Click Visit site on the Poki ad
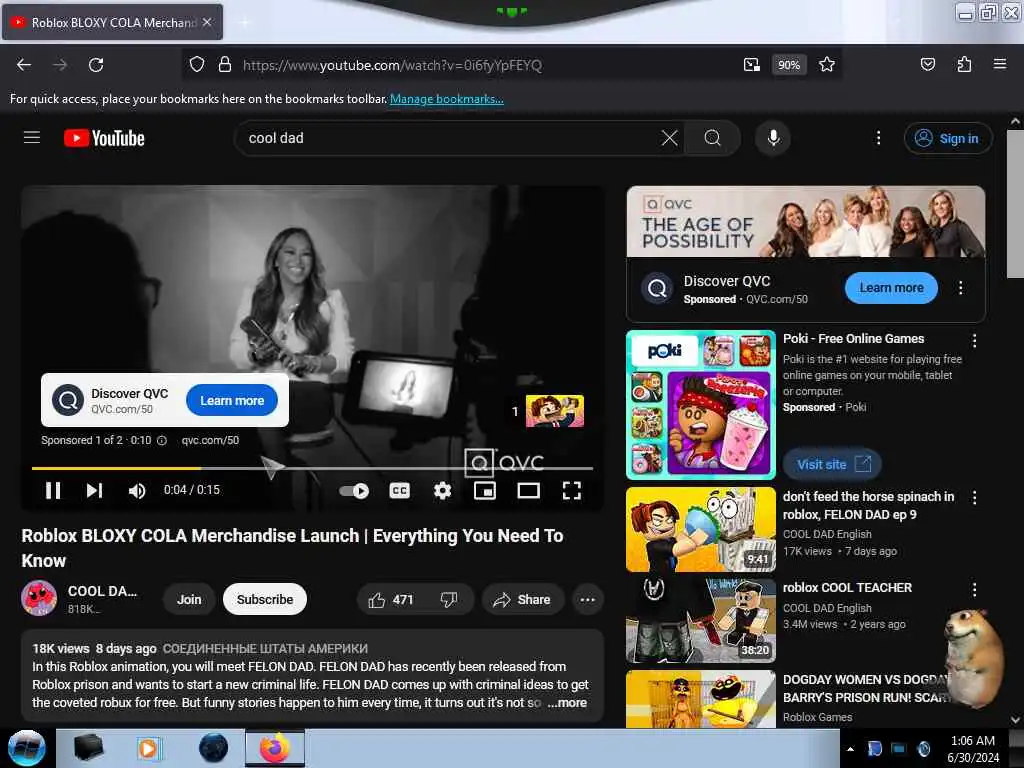Viewport: 1024px width, 768px height. [x=833, y=464]
